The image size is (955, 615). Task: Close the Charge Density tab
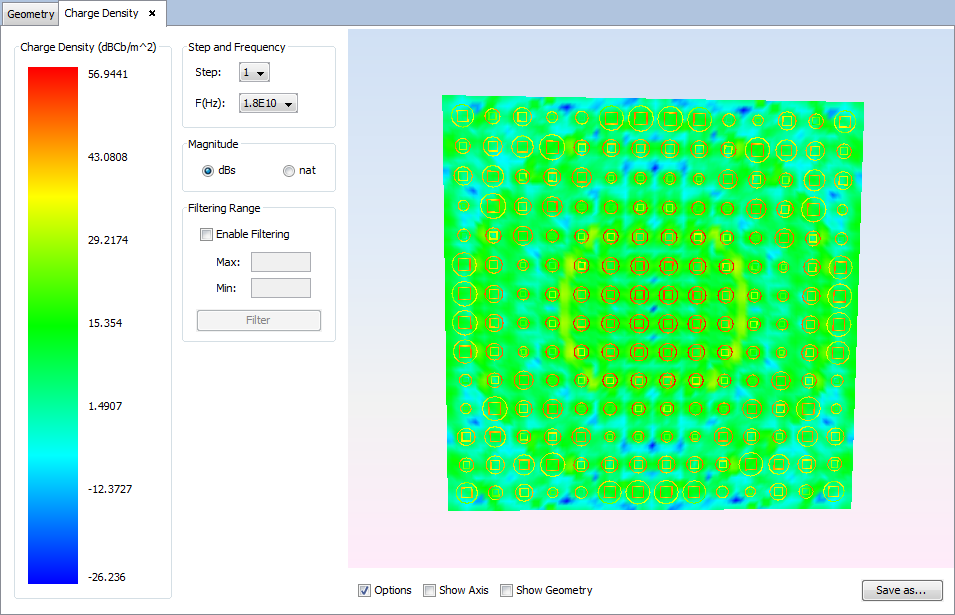click(x=152, y=14)
